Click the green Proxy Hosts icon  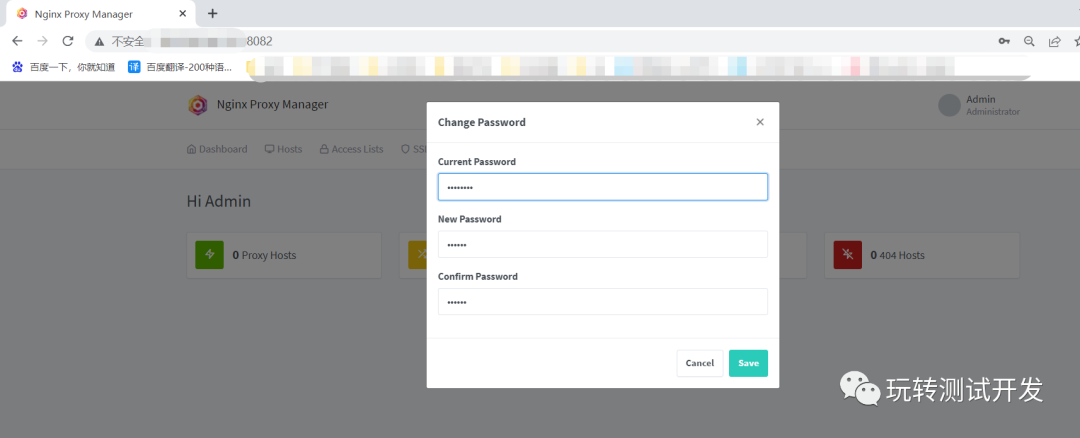210,255
